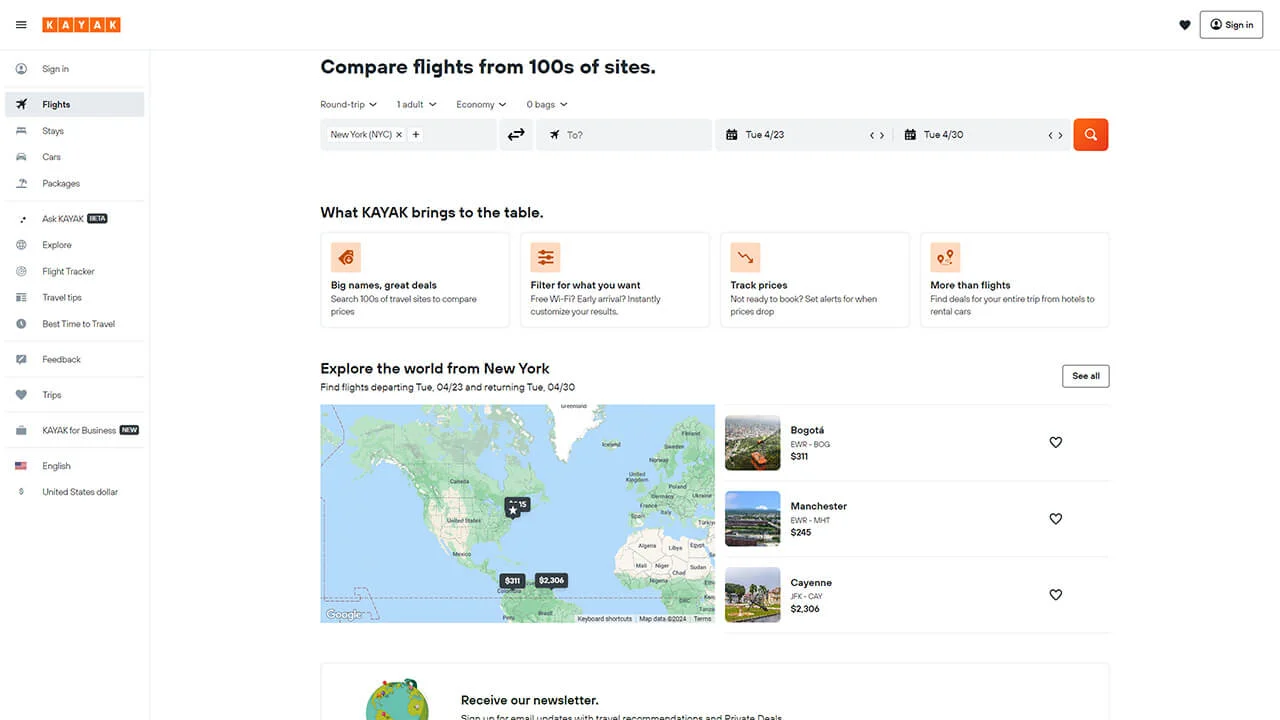Select Sign in from the sidebar
Screen dimensions: 1280x720
click(x=75, y=69)
